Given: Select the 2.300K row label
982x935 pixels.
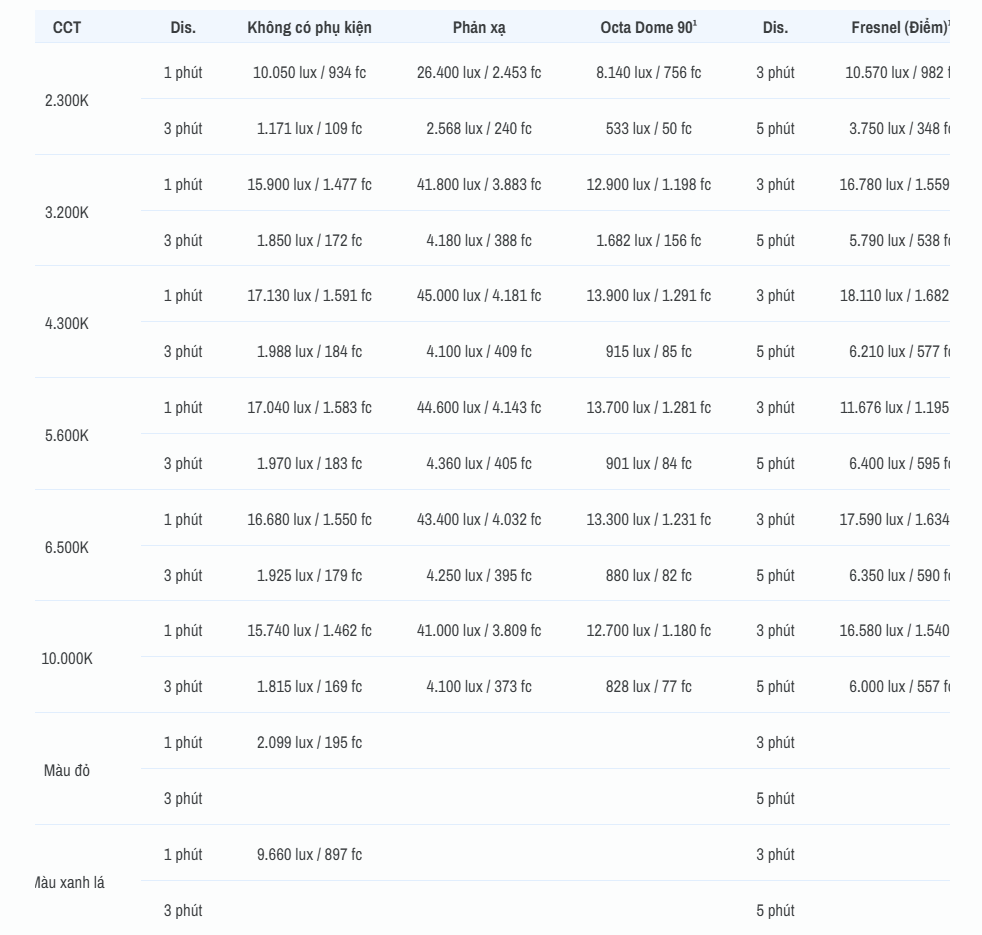Looking at the screenshot, I should tap(67, 100).
